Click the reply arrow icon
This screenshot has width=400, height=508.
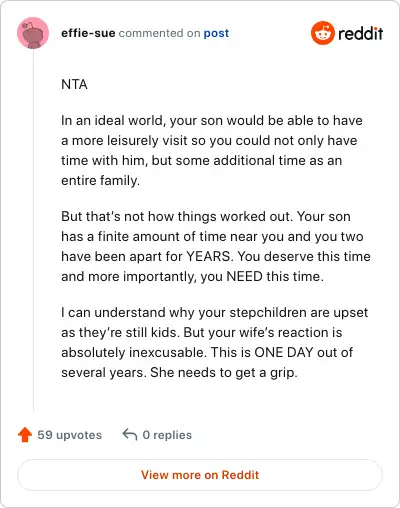click(x=130, y=435)
